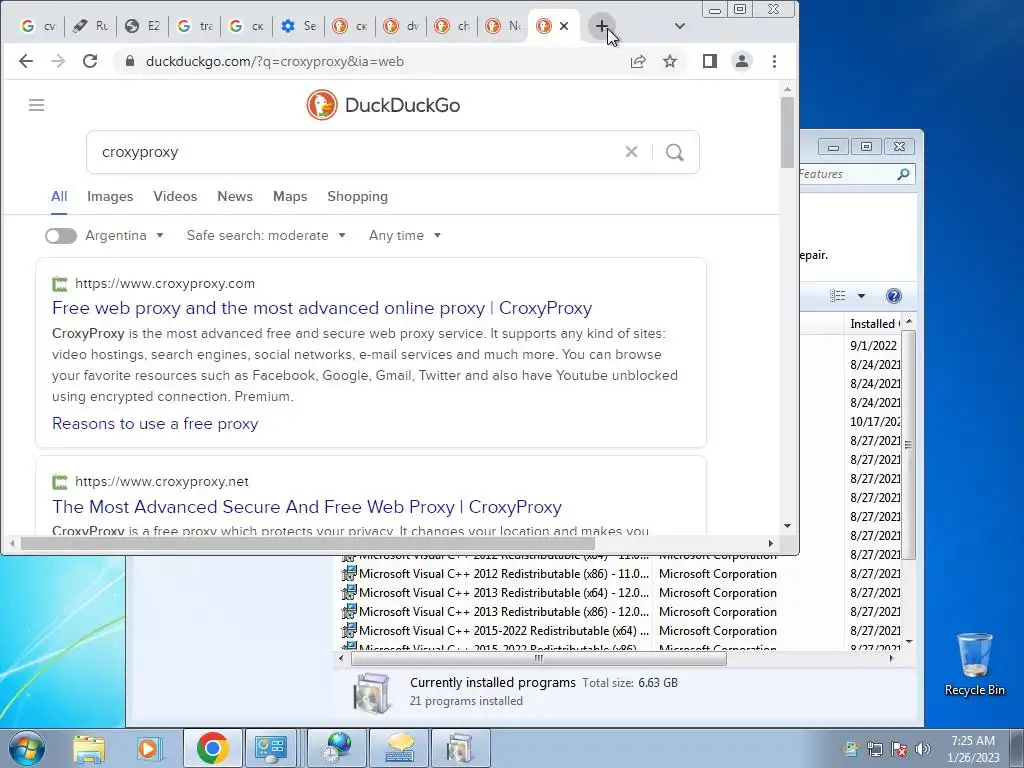Screen dimensions: 1024x768
Task: Expand the Chrome tab search chevron
Action: 679,26
